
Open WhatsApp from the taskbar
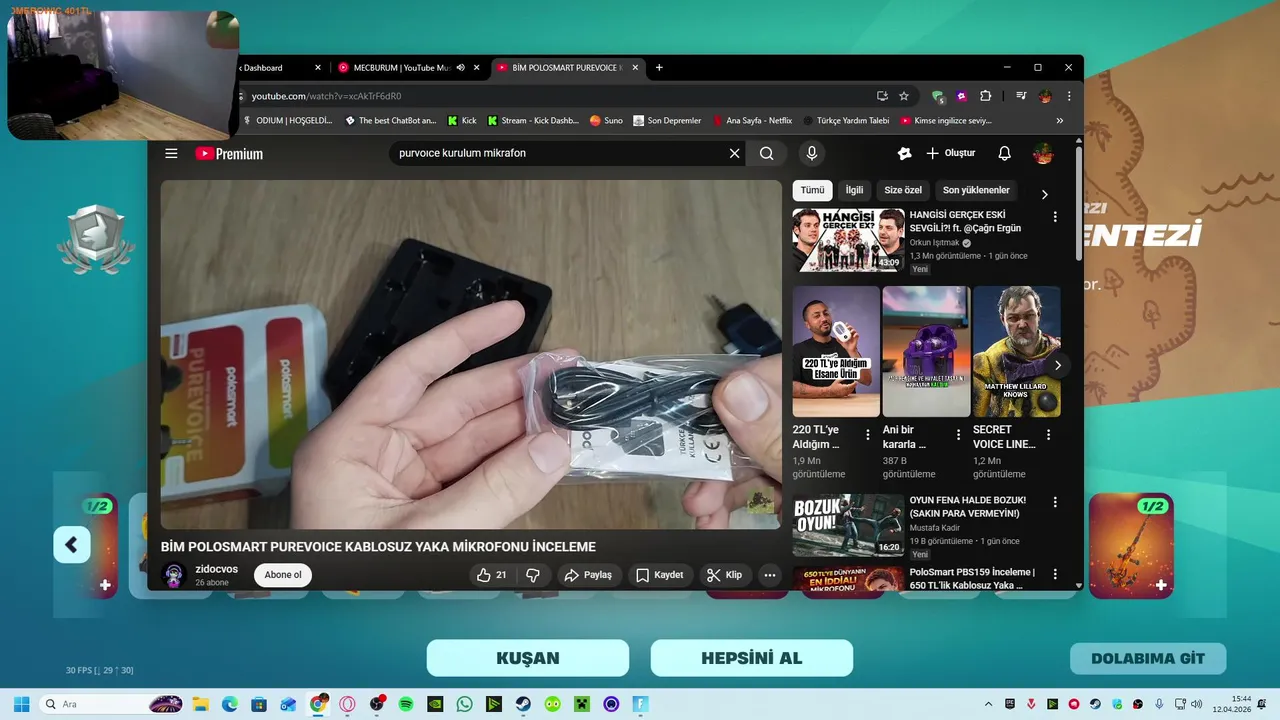[x=464, y=704]
